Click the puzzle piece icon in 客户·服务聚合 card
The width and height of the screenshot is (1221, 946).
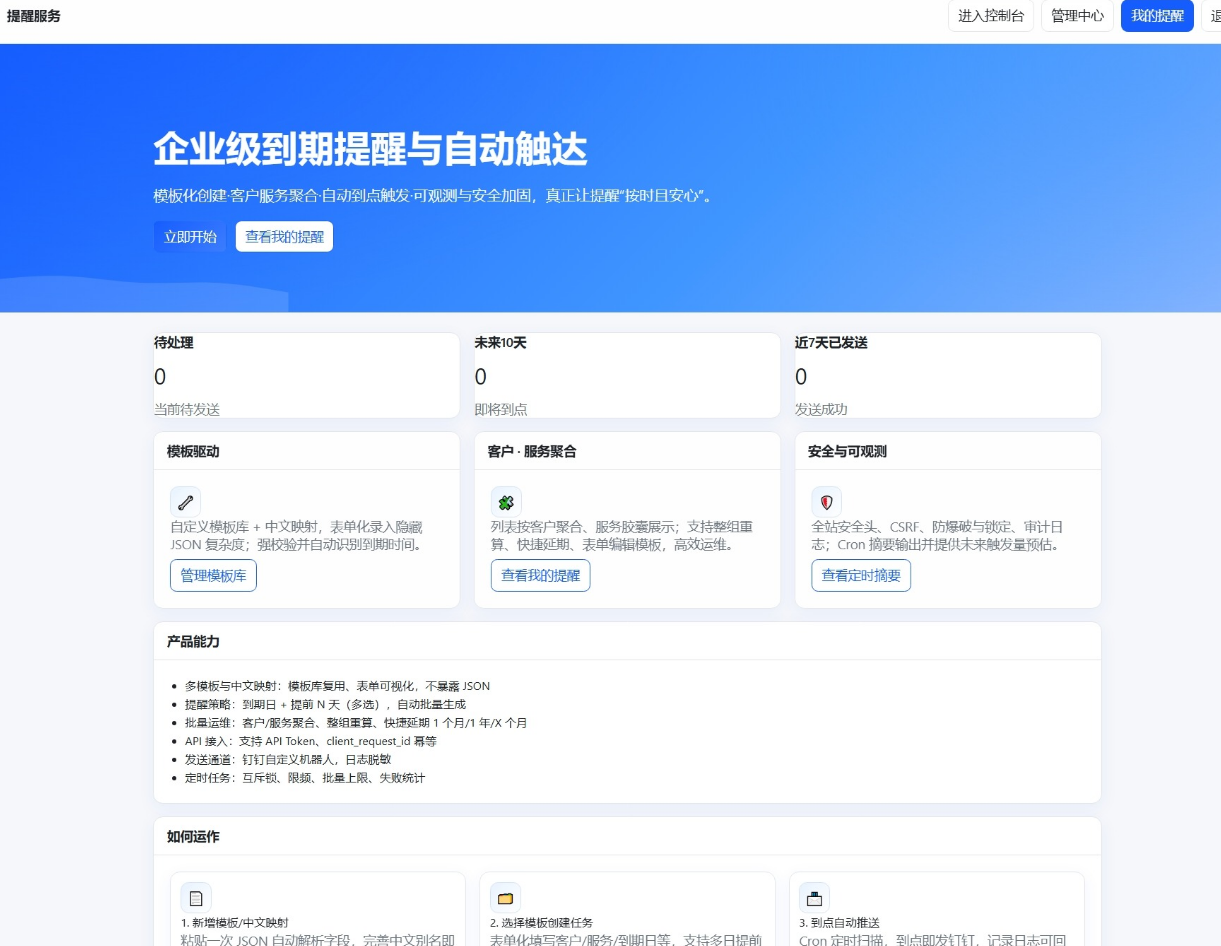(x=506, y=502)
